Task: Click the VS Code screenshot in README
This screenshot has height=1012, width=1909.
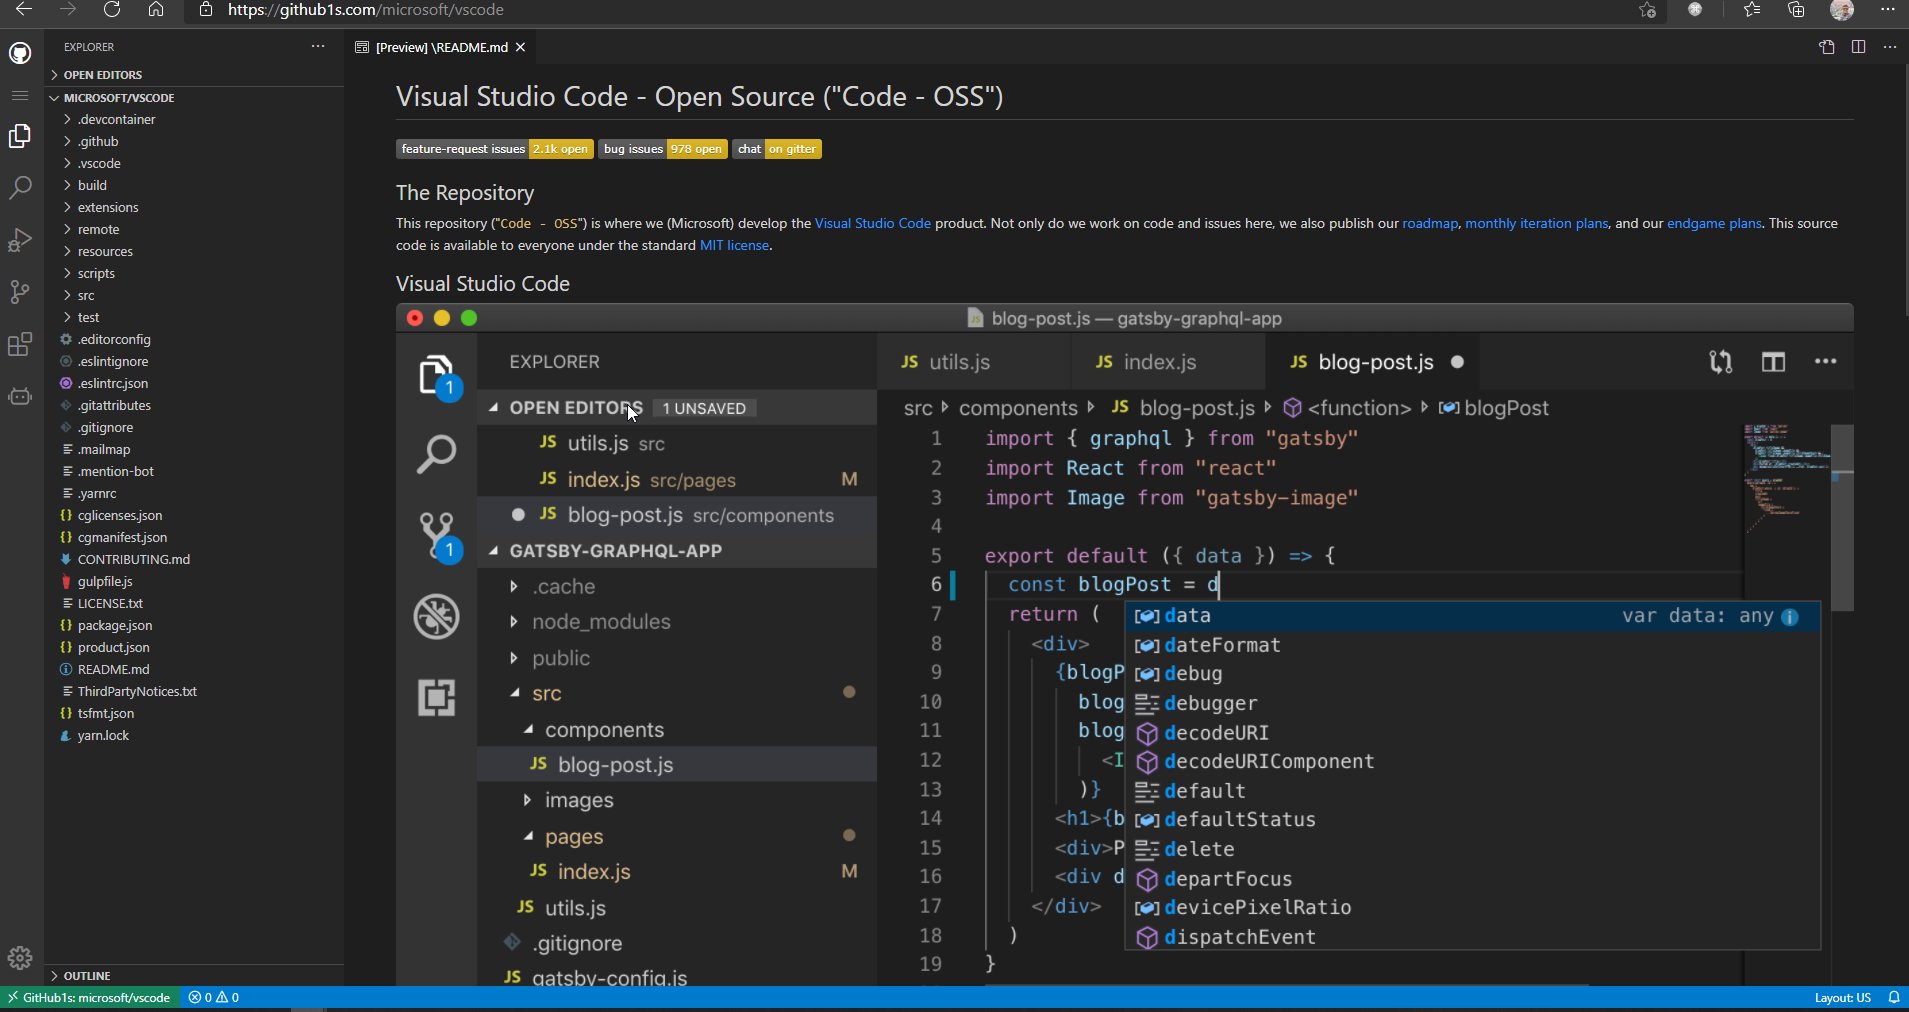Action: [x=1125, y=645]
